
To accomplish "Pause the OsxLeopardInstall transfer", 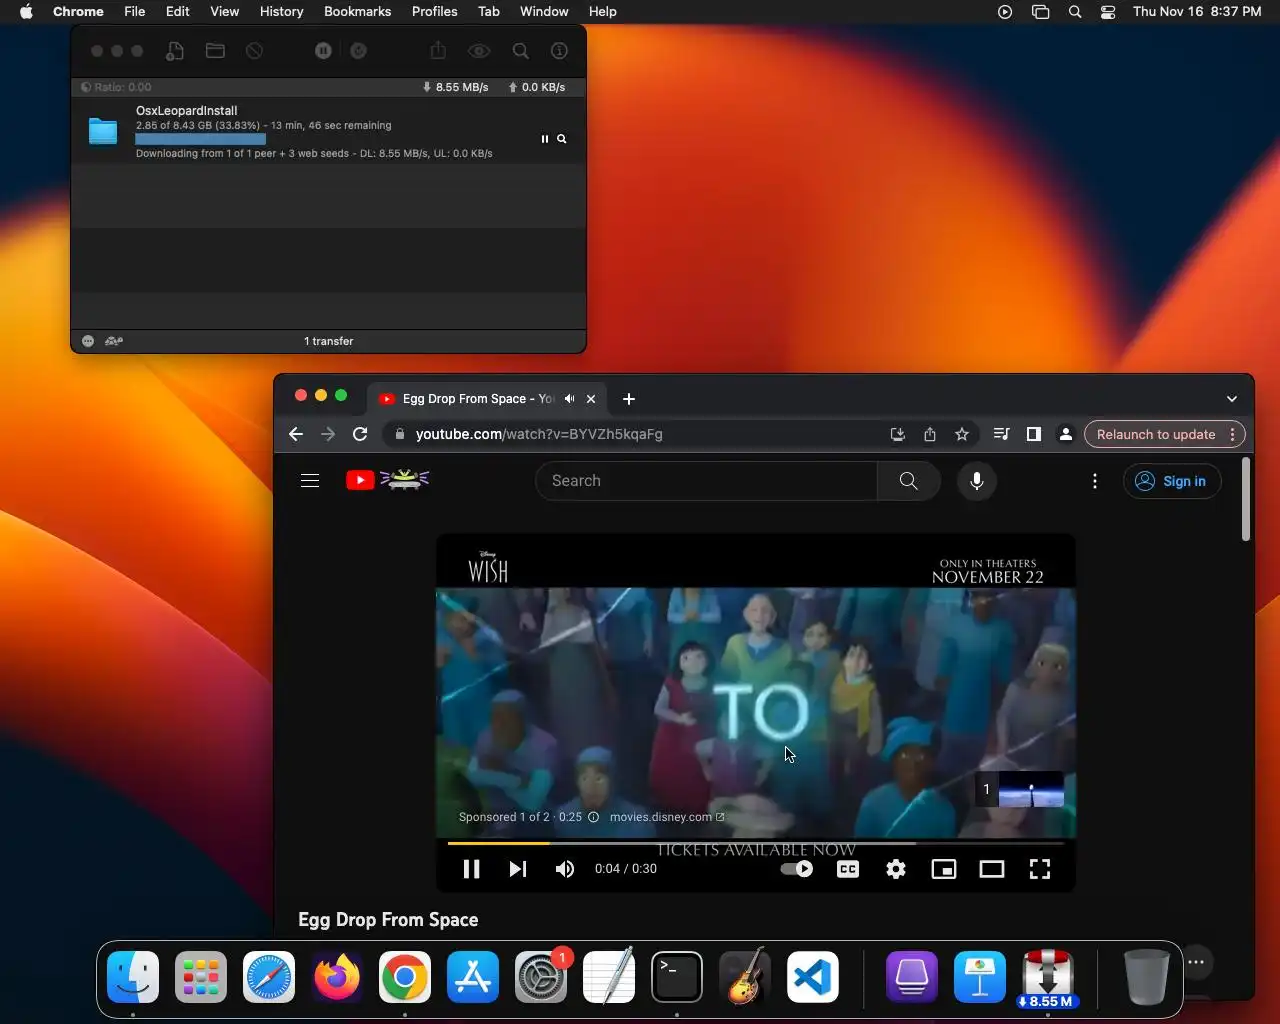I will [x=545, y=139].
